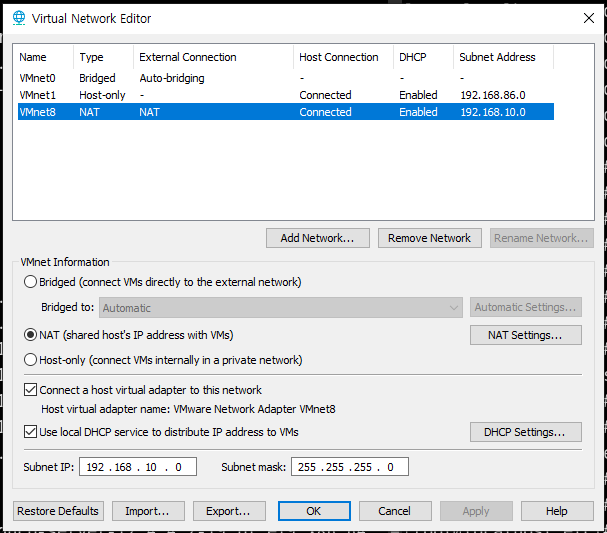Image resolution: width=607 pixels, height=533 pixels.
Task: Close the Virtual Network Editor dialog
Action: pyautogui.click(x=588, y=18)
